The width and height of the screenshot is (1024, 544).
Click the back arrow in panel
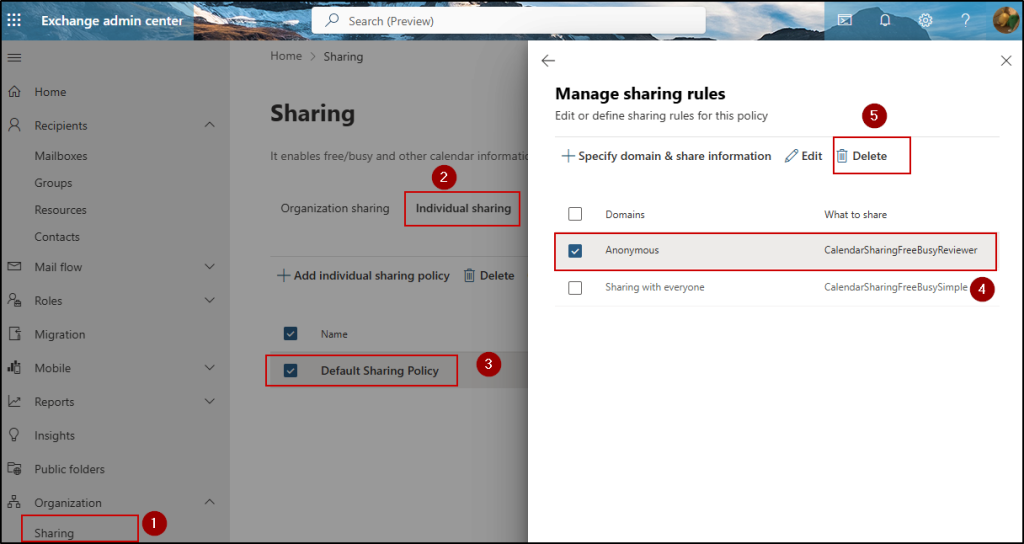[x=548, y=61]
